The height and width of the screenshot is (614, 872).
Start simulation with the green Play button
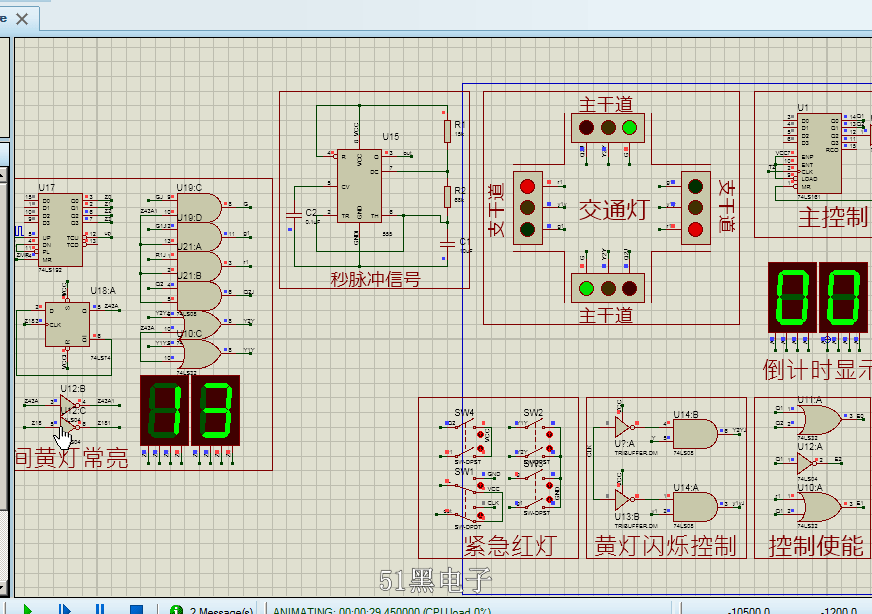click(x=27, y=610)
